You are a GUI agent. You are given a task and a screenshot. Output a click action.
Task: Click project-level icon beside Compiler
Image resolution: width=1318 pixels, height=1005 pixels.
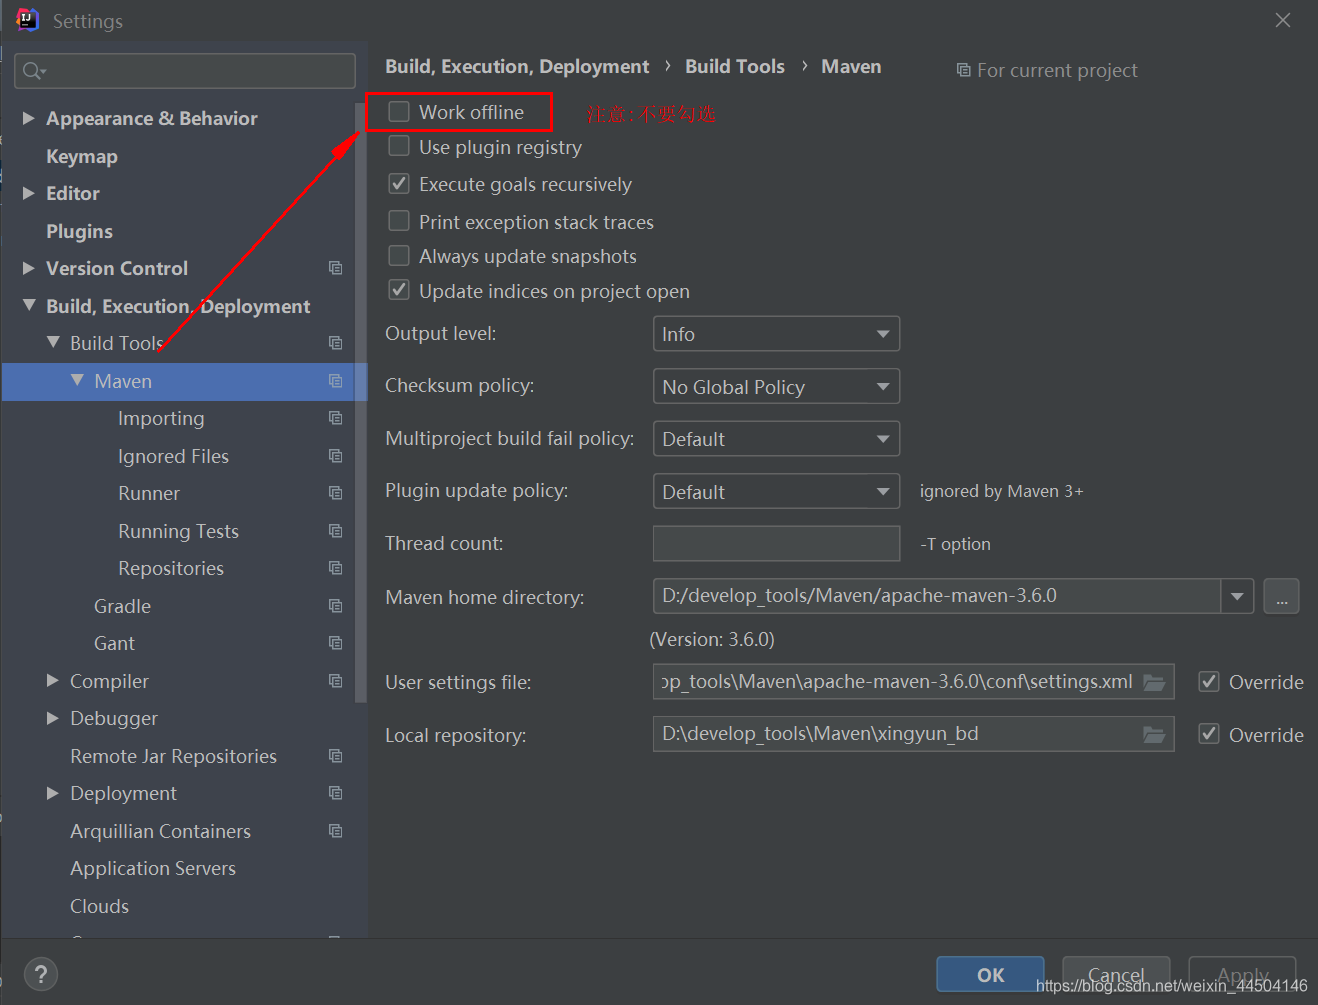[335, 681]
